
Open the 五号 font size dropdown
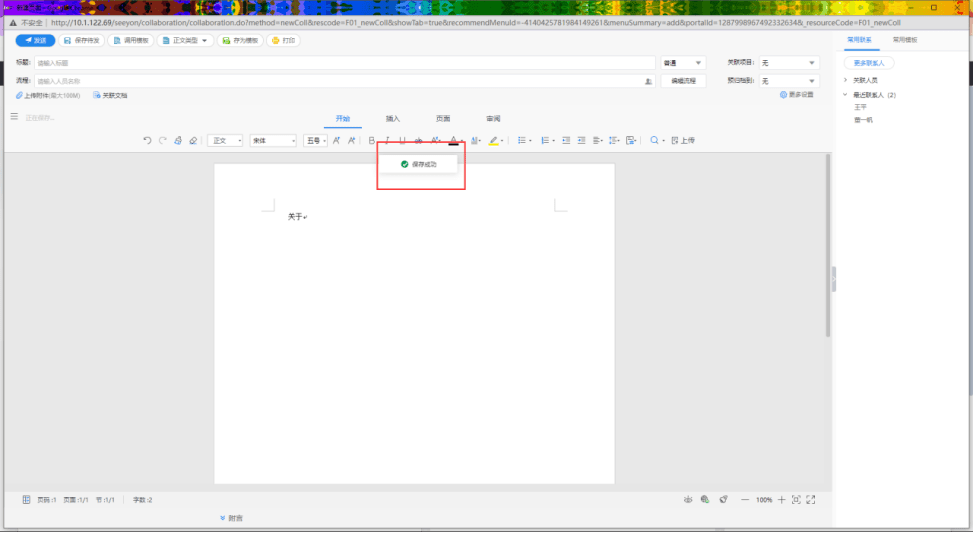click(316, 140)
